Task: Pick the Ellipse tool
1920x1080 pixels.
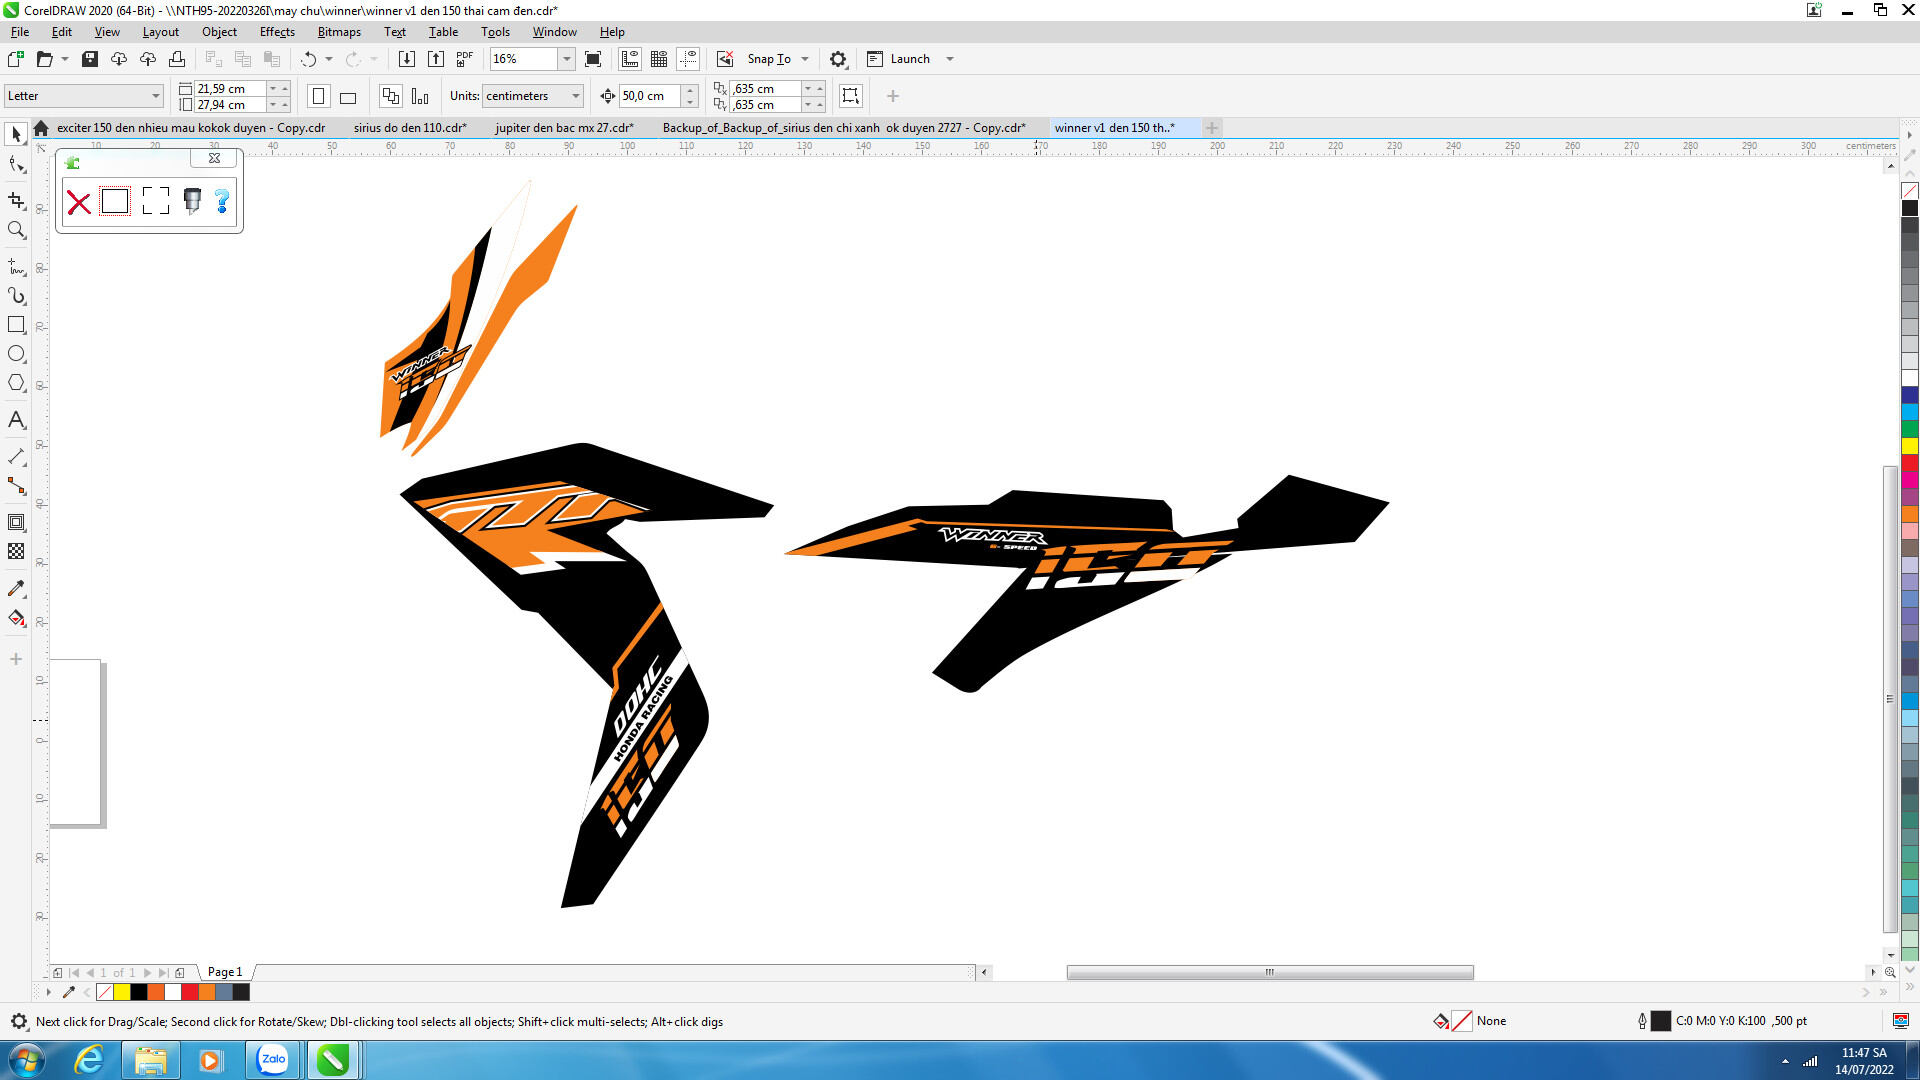Action: (x=16, y=354)
